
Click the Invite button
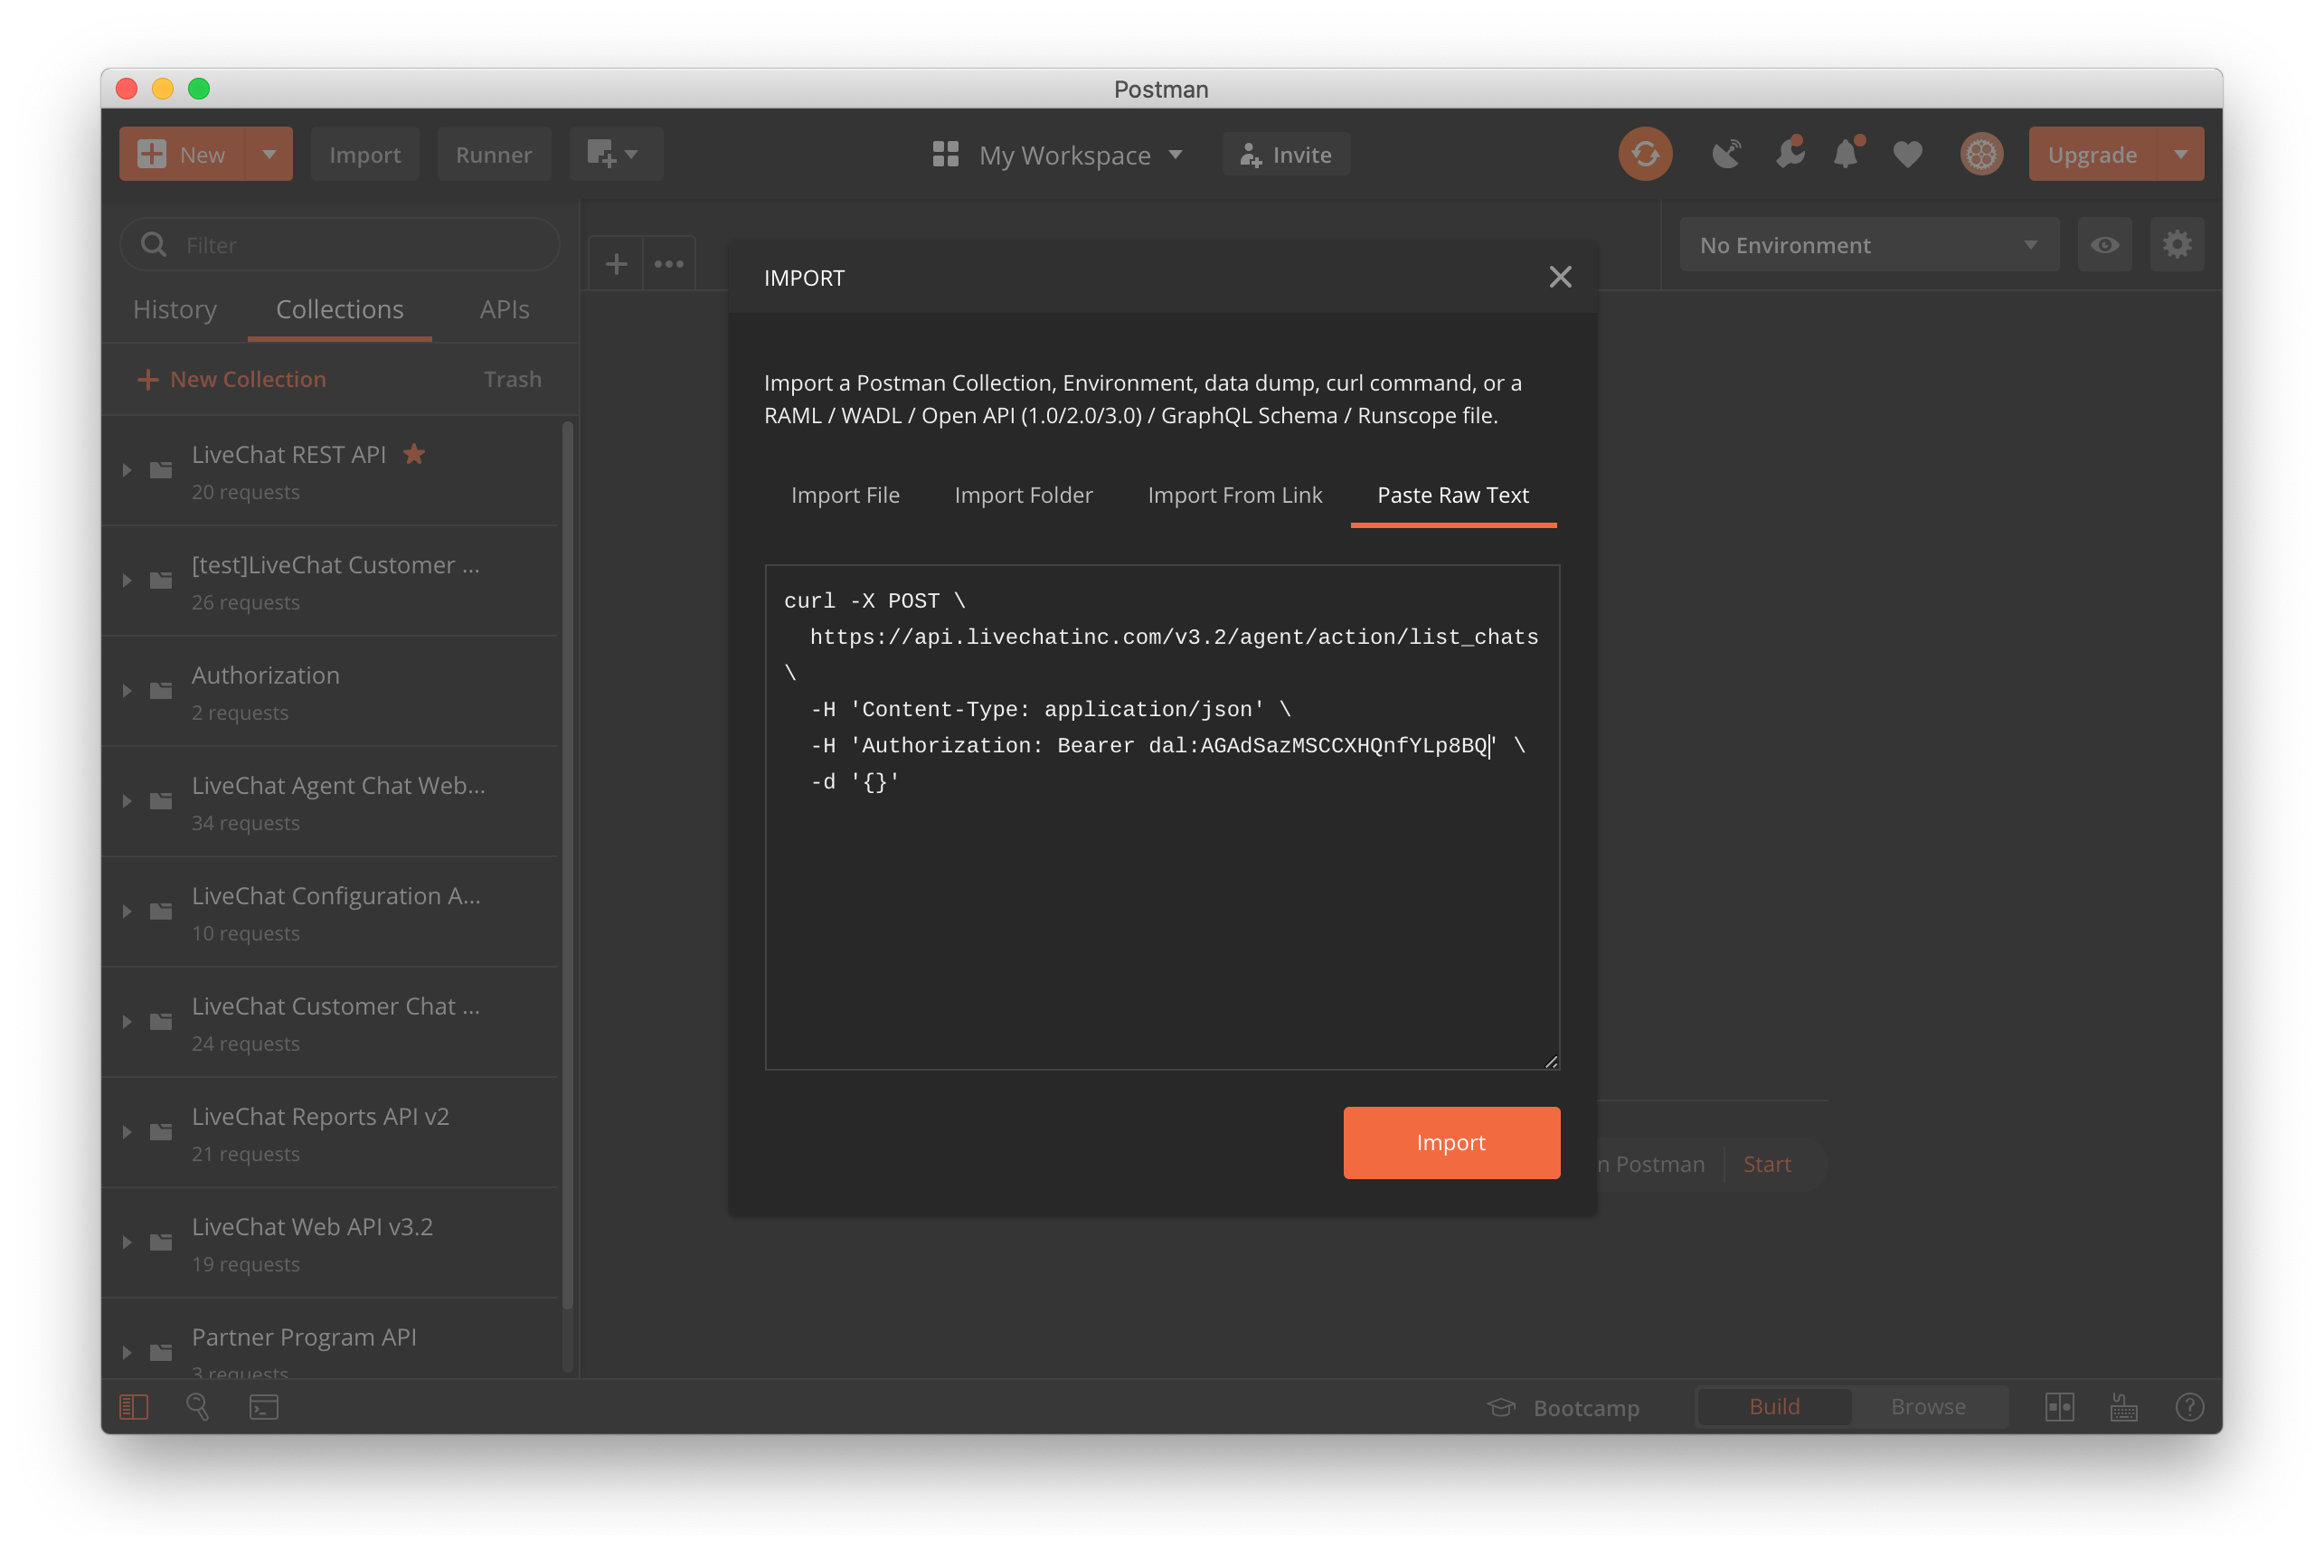coord(1286,154)
